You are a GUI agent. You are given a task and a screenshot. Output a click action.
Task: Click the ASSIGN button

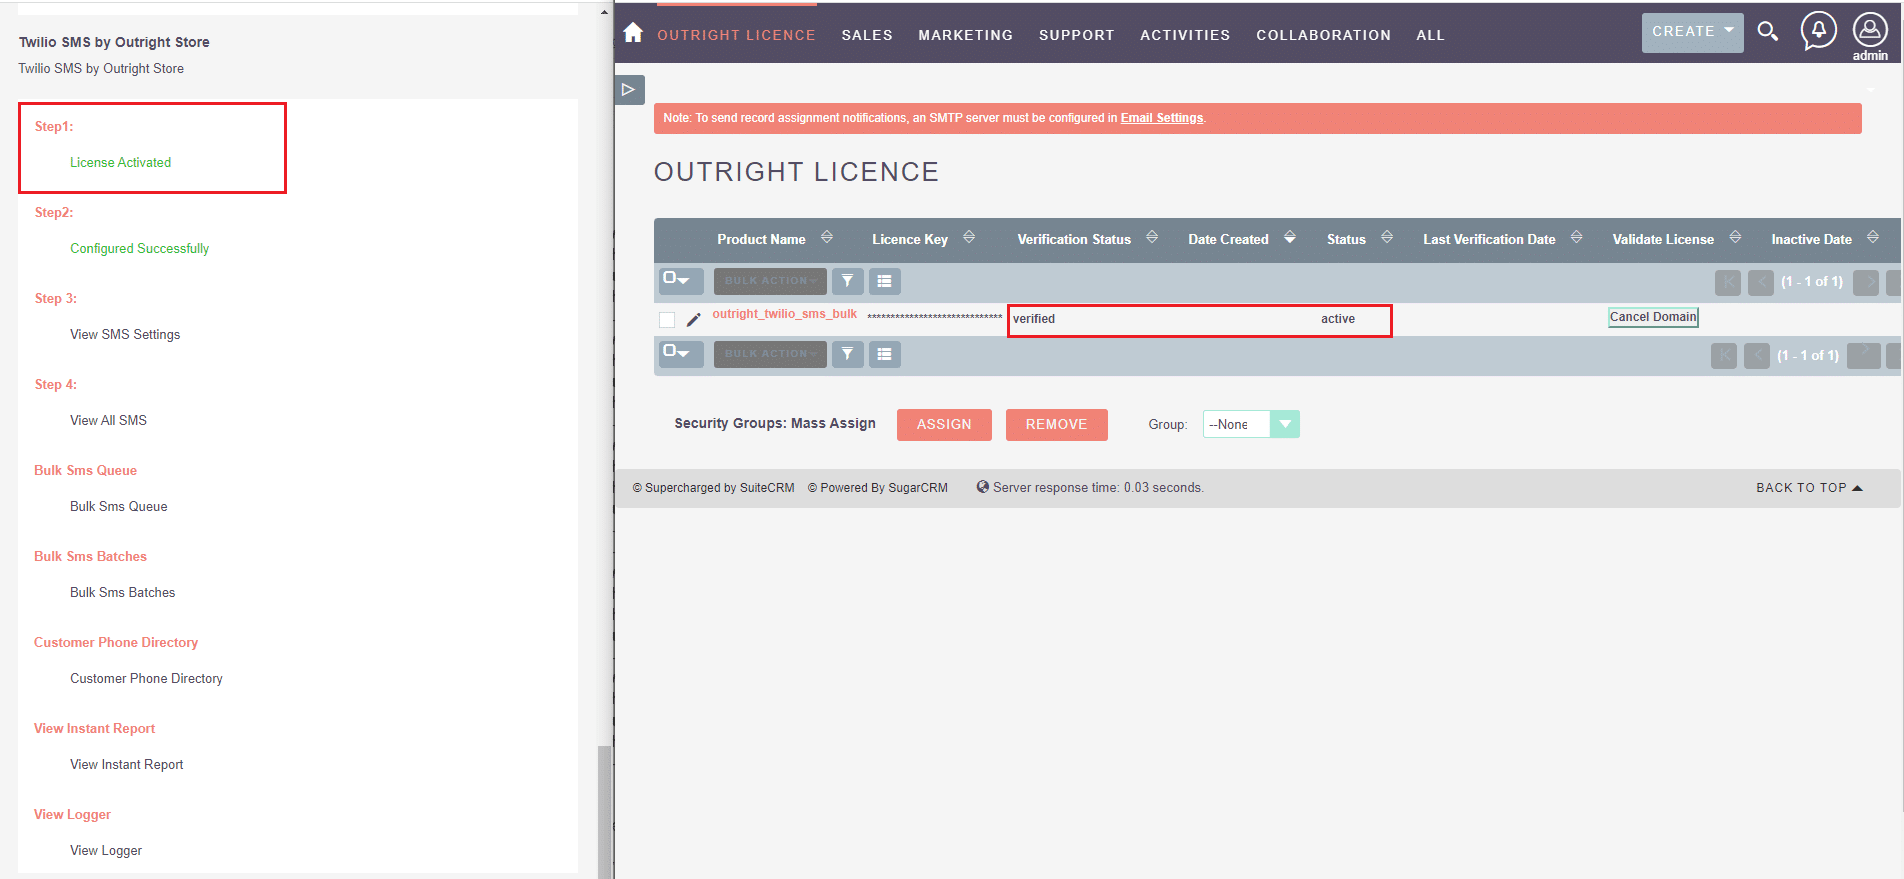pyautogui.click(x=944, y=424)
